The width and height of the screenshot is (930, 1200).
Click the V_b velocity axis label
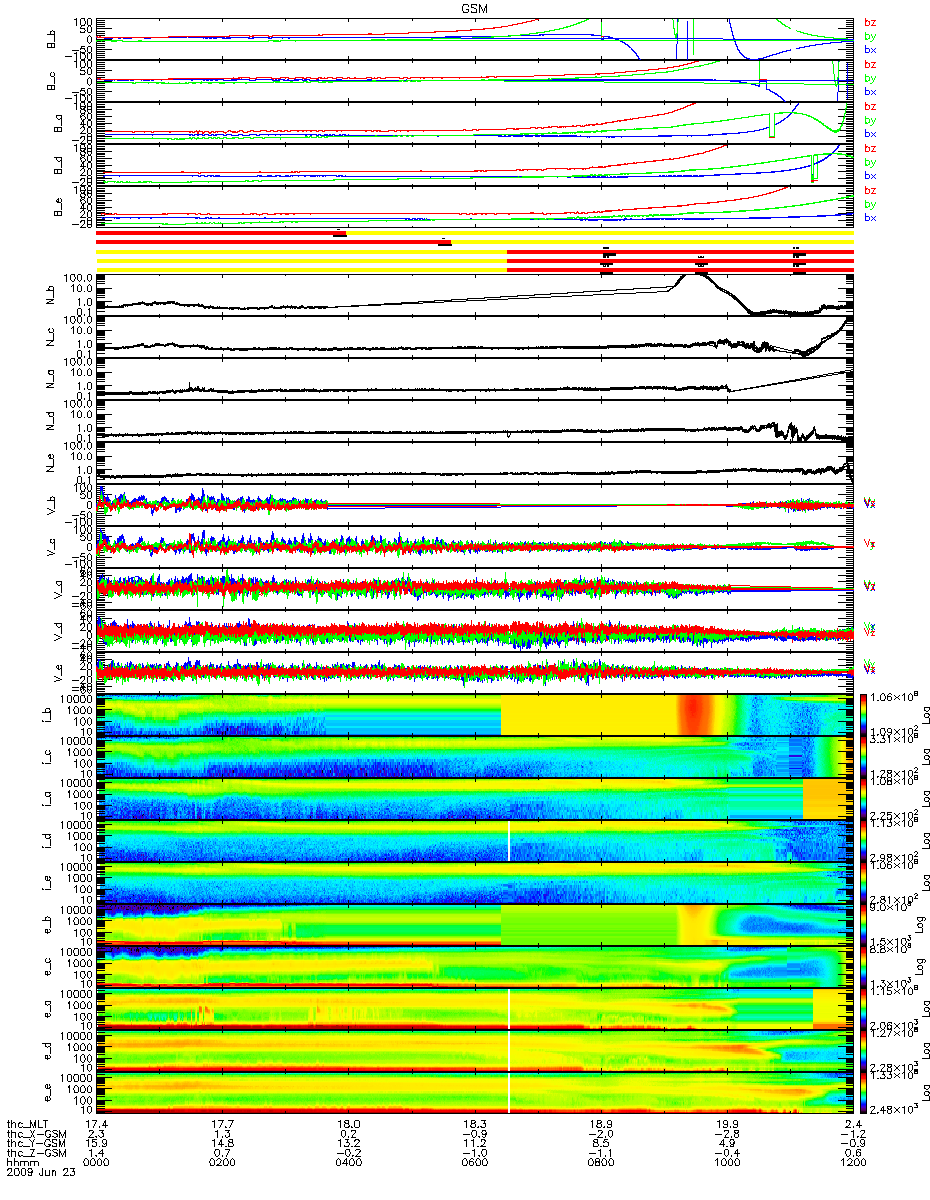click(50, 505)
